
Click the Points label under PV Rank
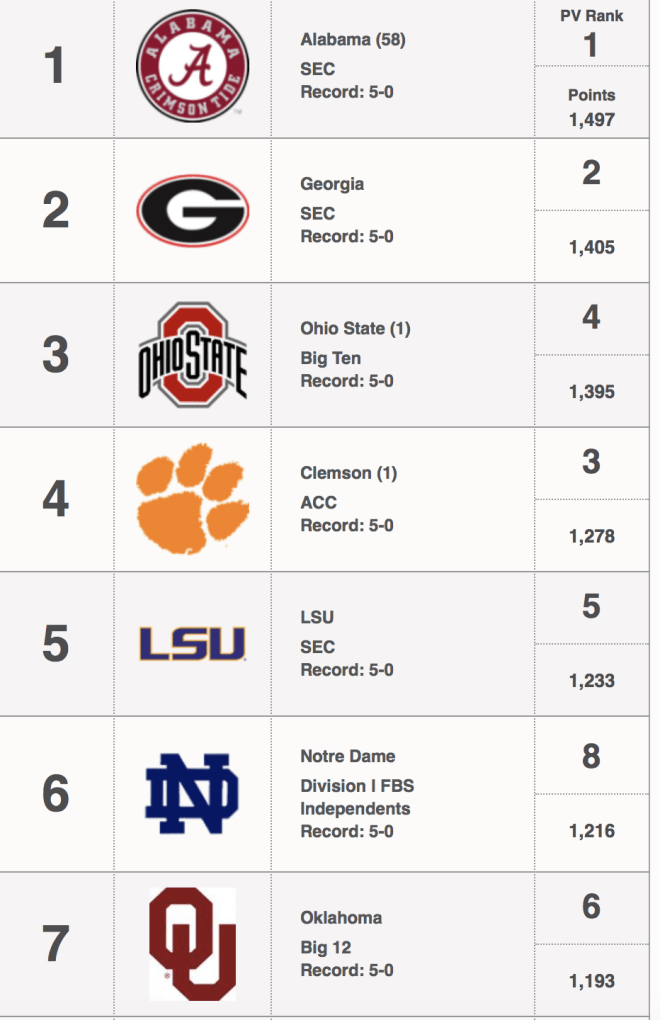point(591,95)
